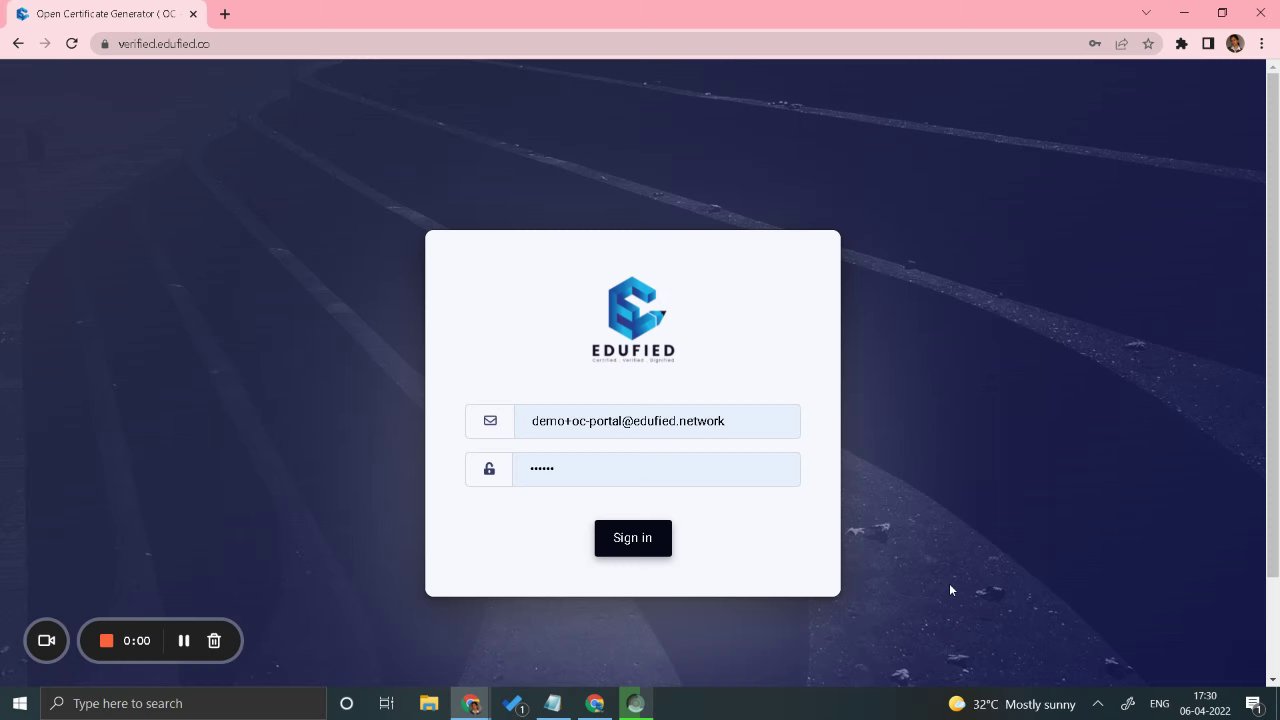This screenshot has height=720, width=1280.
Task: Open the tab search dropdown chevron
Action: click(x=1146, y=13)
